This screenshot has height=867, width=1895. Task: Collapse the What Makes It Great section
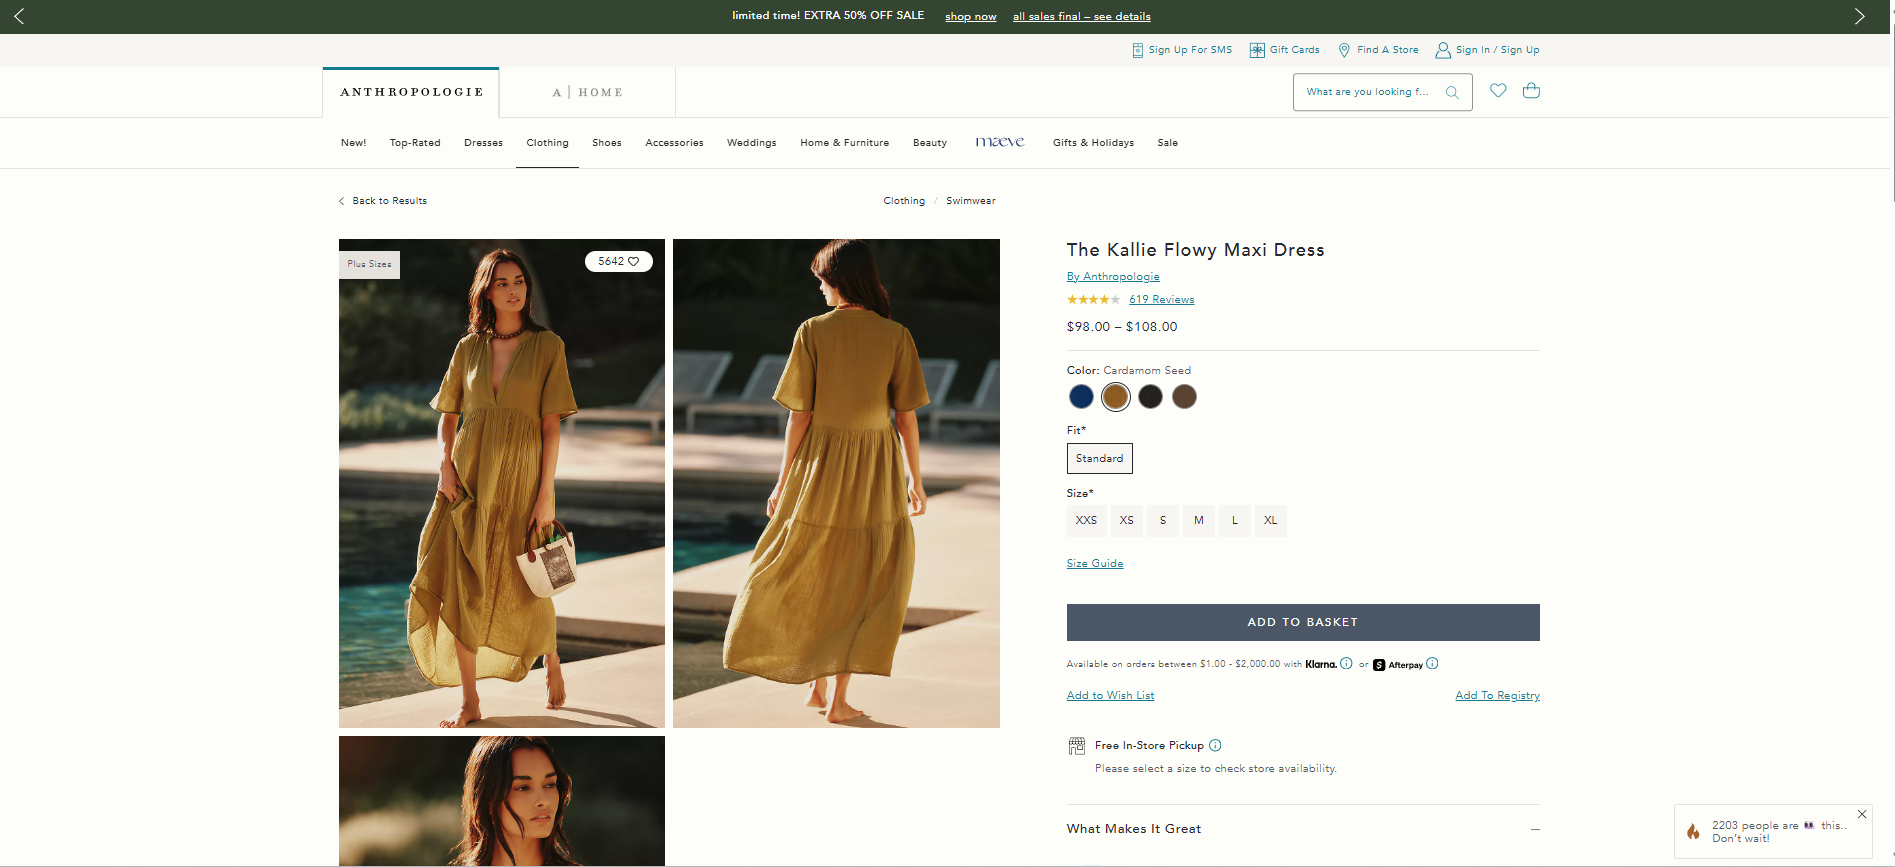1535,829
